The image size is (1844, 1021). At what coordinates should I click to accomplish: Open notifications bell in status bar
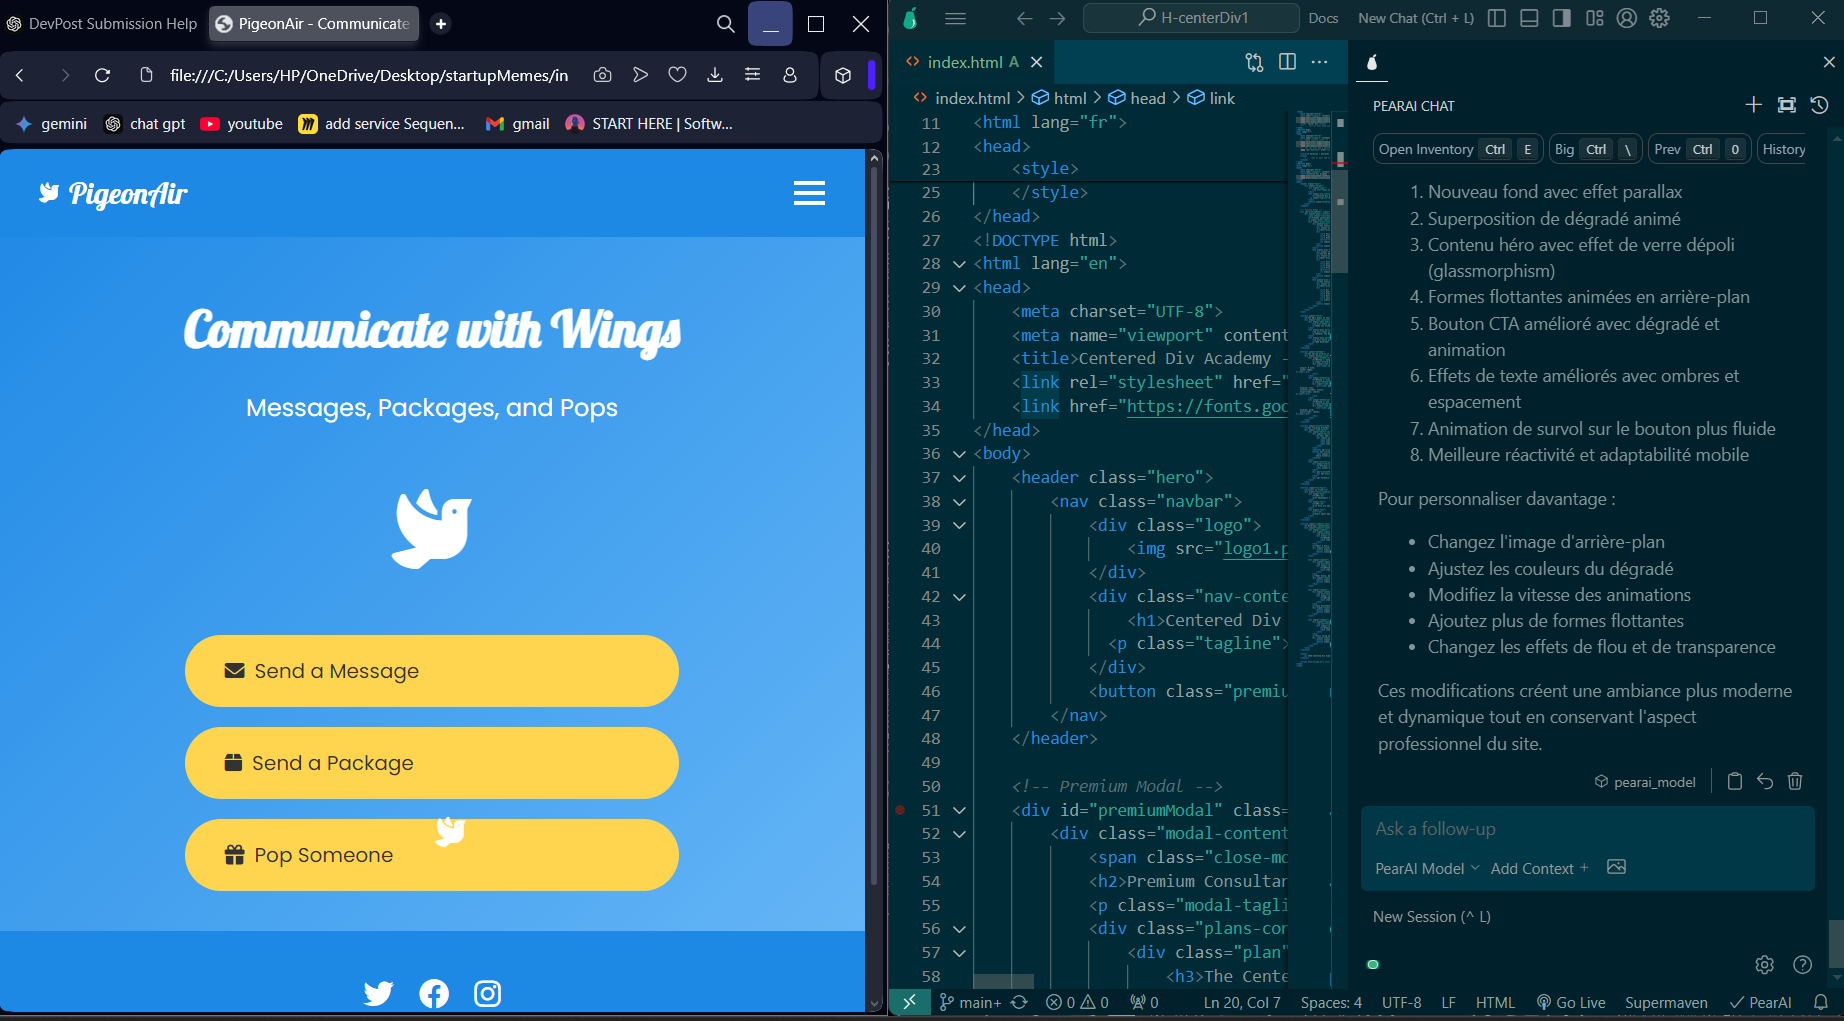pos(1821,1002)
